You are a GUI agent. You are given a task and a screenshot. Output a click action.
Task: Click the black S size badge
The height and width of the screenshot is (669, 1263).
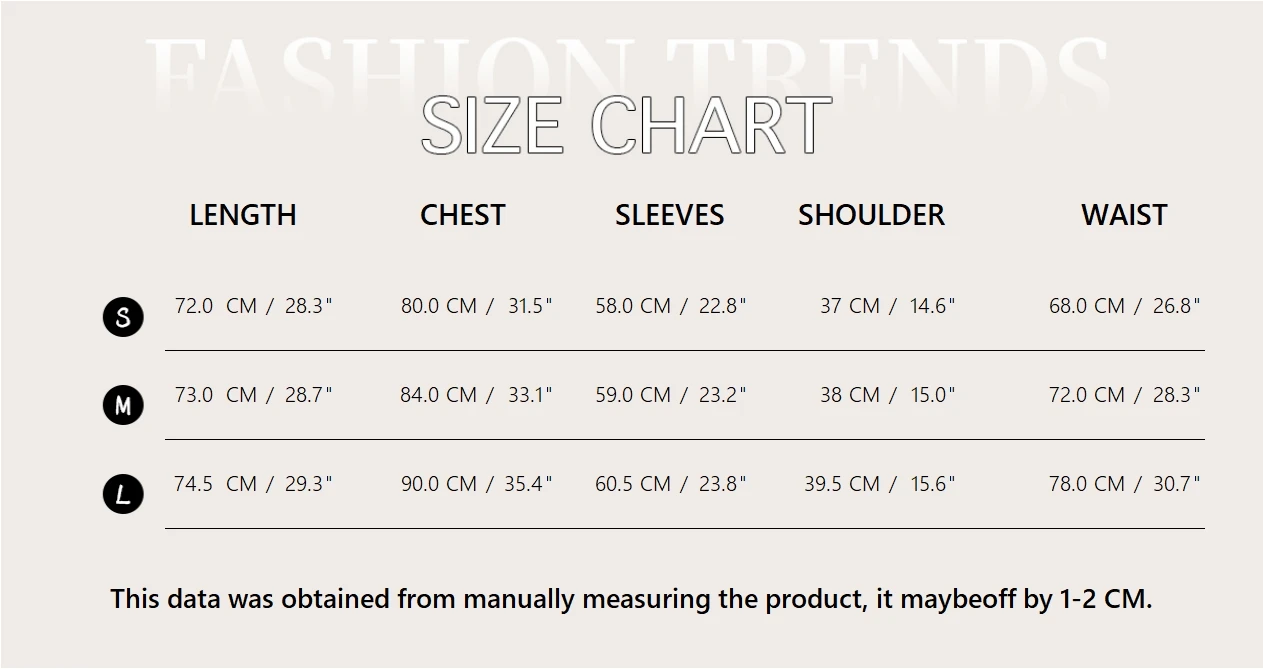(x=123, y=317)
